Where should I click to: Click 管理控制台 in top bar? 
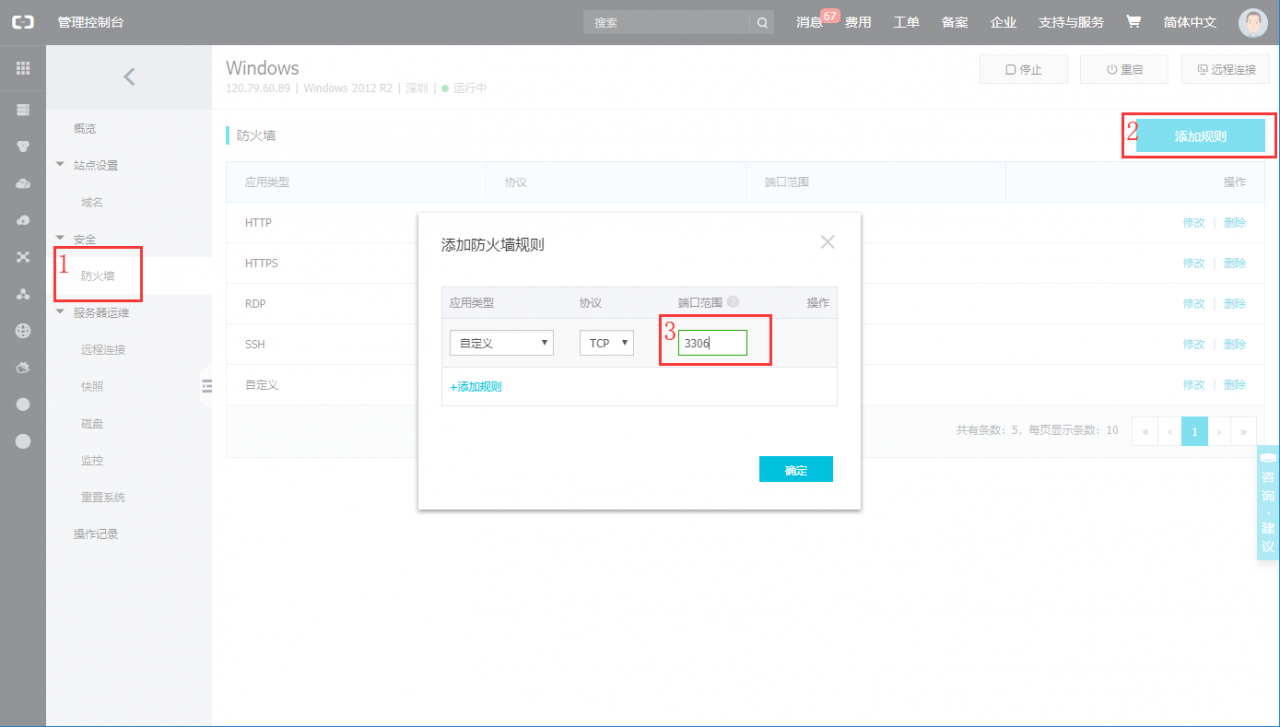coord(91,22)
